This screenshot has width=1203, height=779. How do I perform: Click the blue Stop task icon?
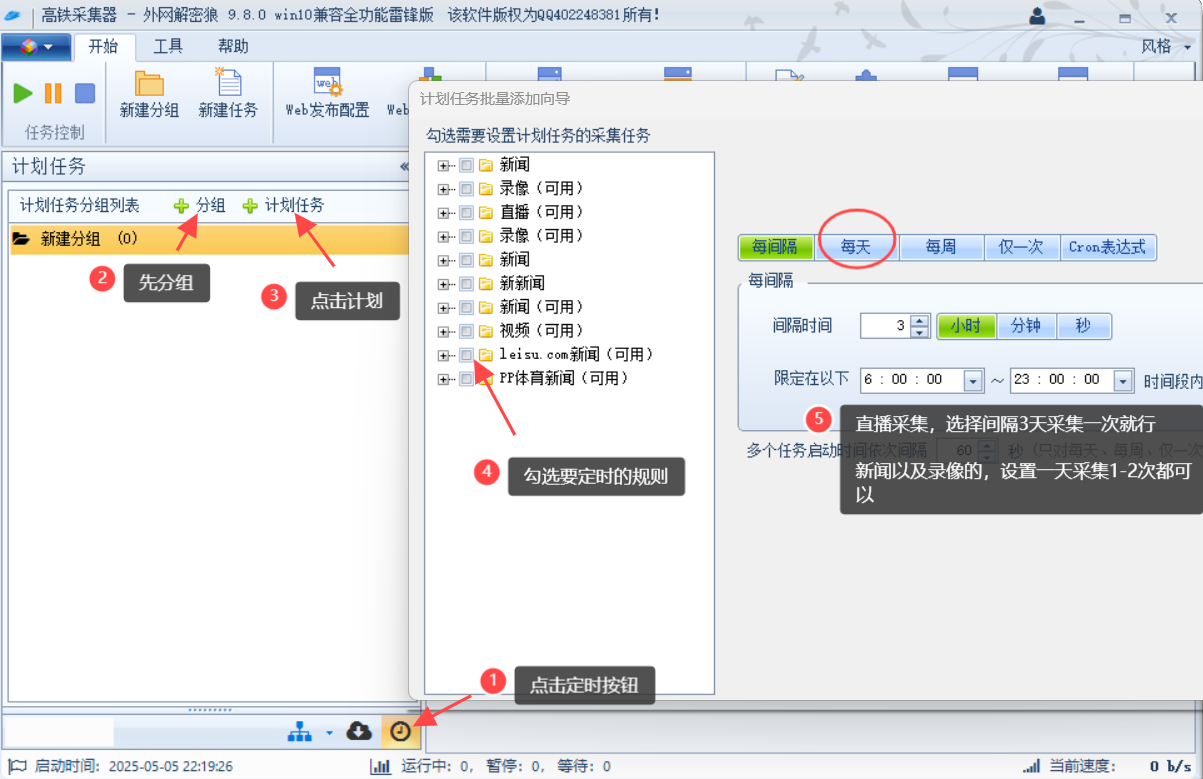[85, 93]
